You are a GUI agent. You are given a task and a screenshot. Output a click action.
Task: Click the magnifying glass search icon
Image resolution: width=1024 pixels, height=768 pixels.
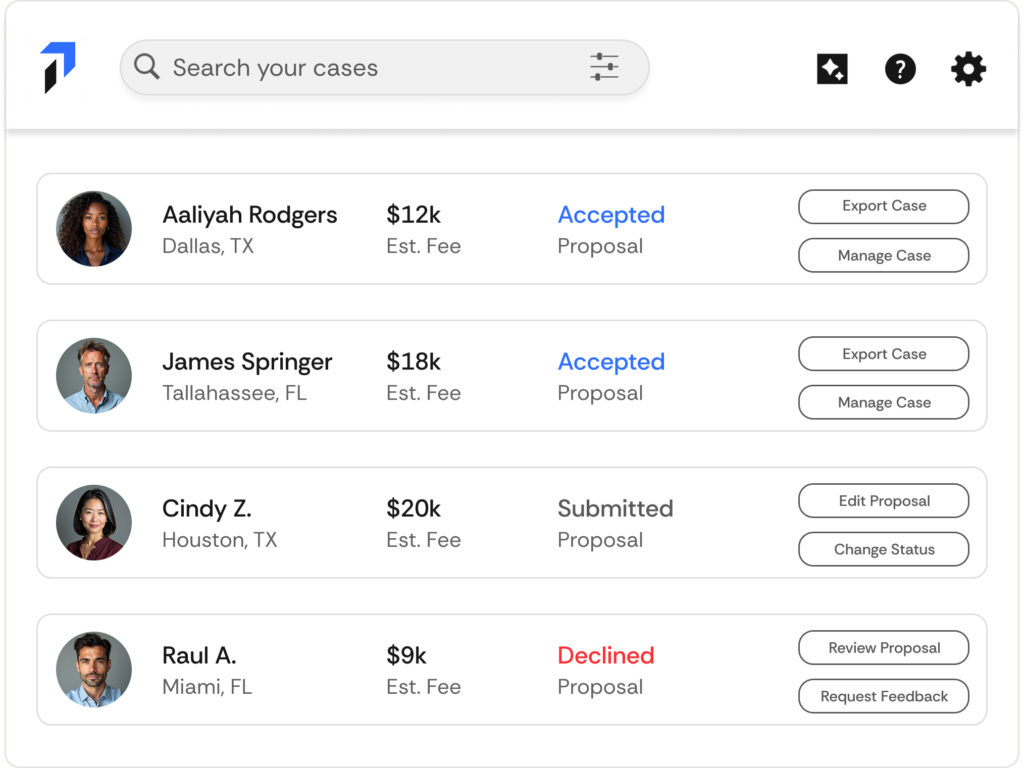pyautogui.click(x=146, y=67)
